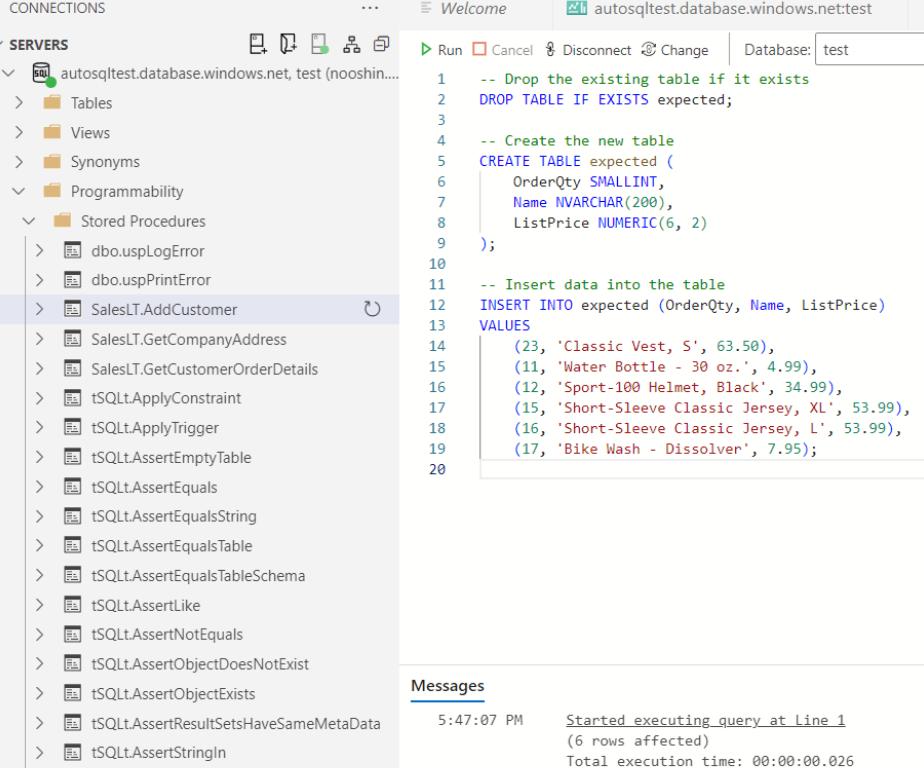Click 'CREATE TABLE expected (' code line
This screenshot has width=924, height=768.
pyautogui.click(x=576, y=161)
